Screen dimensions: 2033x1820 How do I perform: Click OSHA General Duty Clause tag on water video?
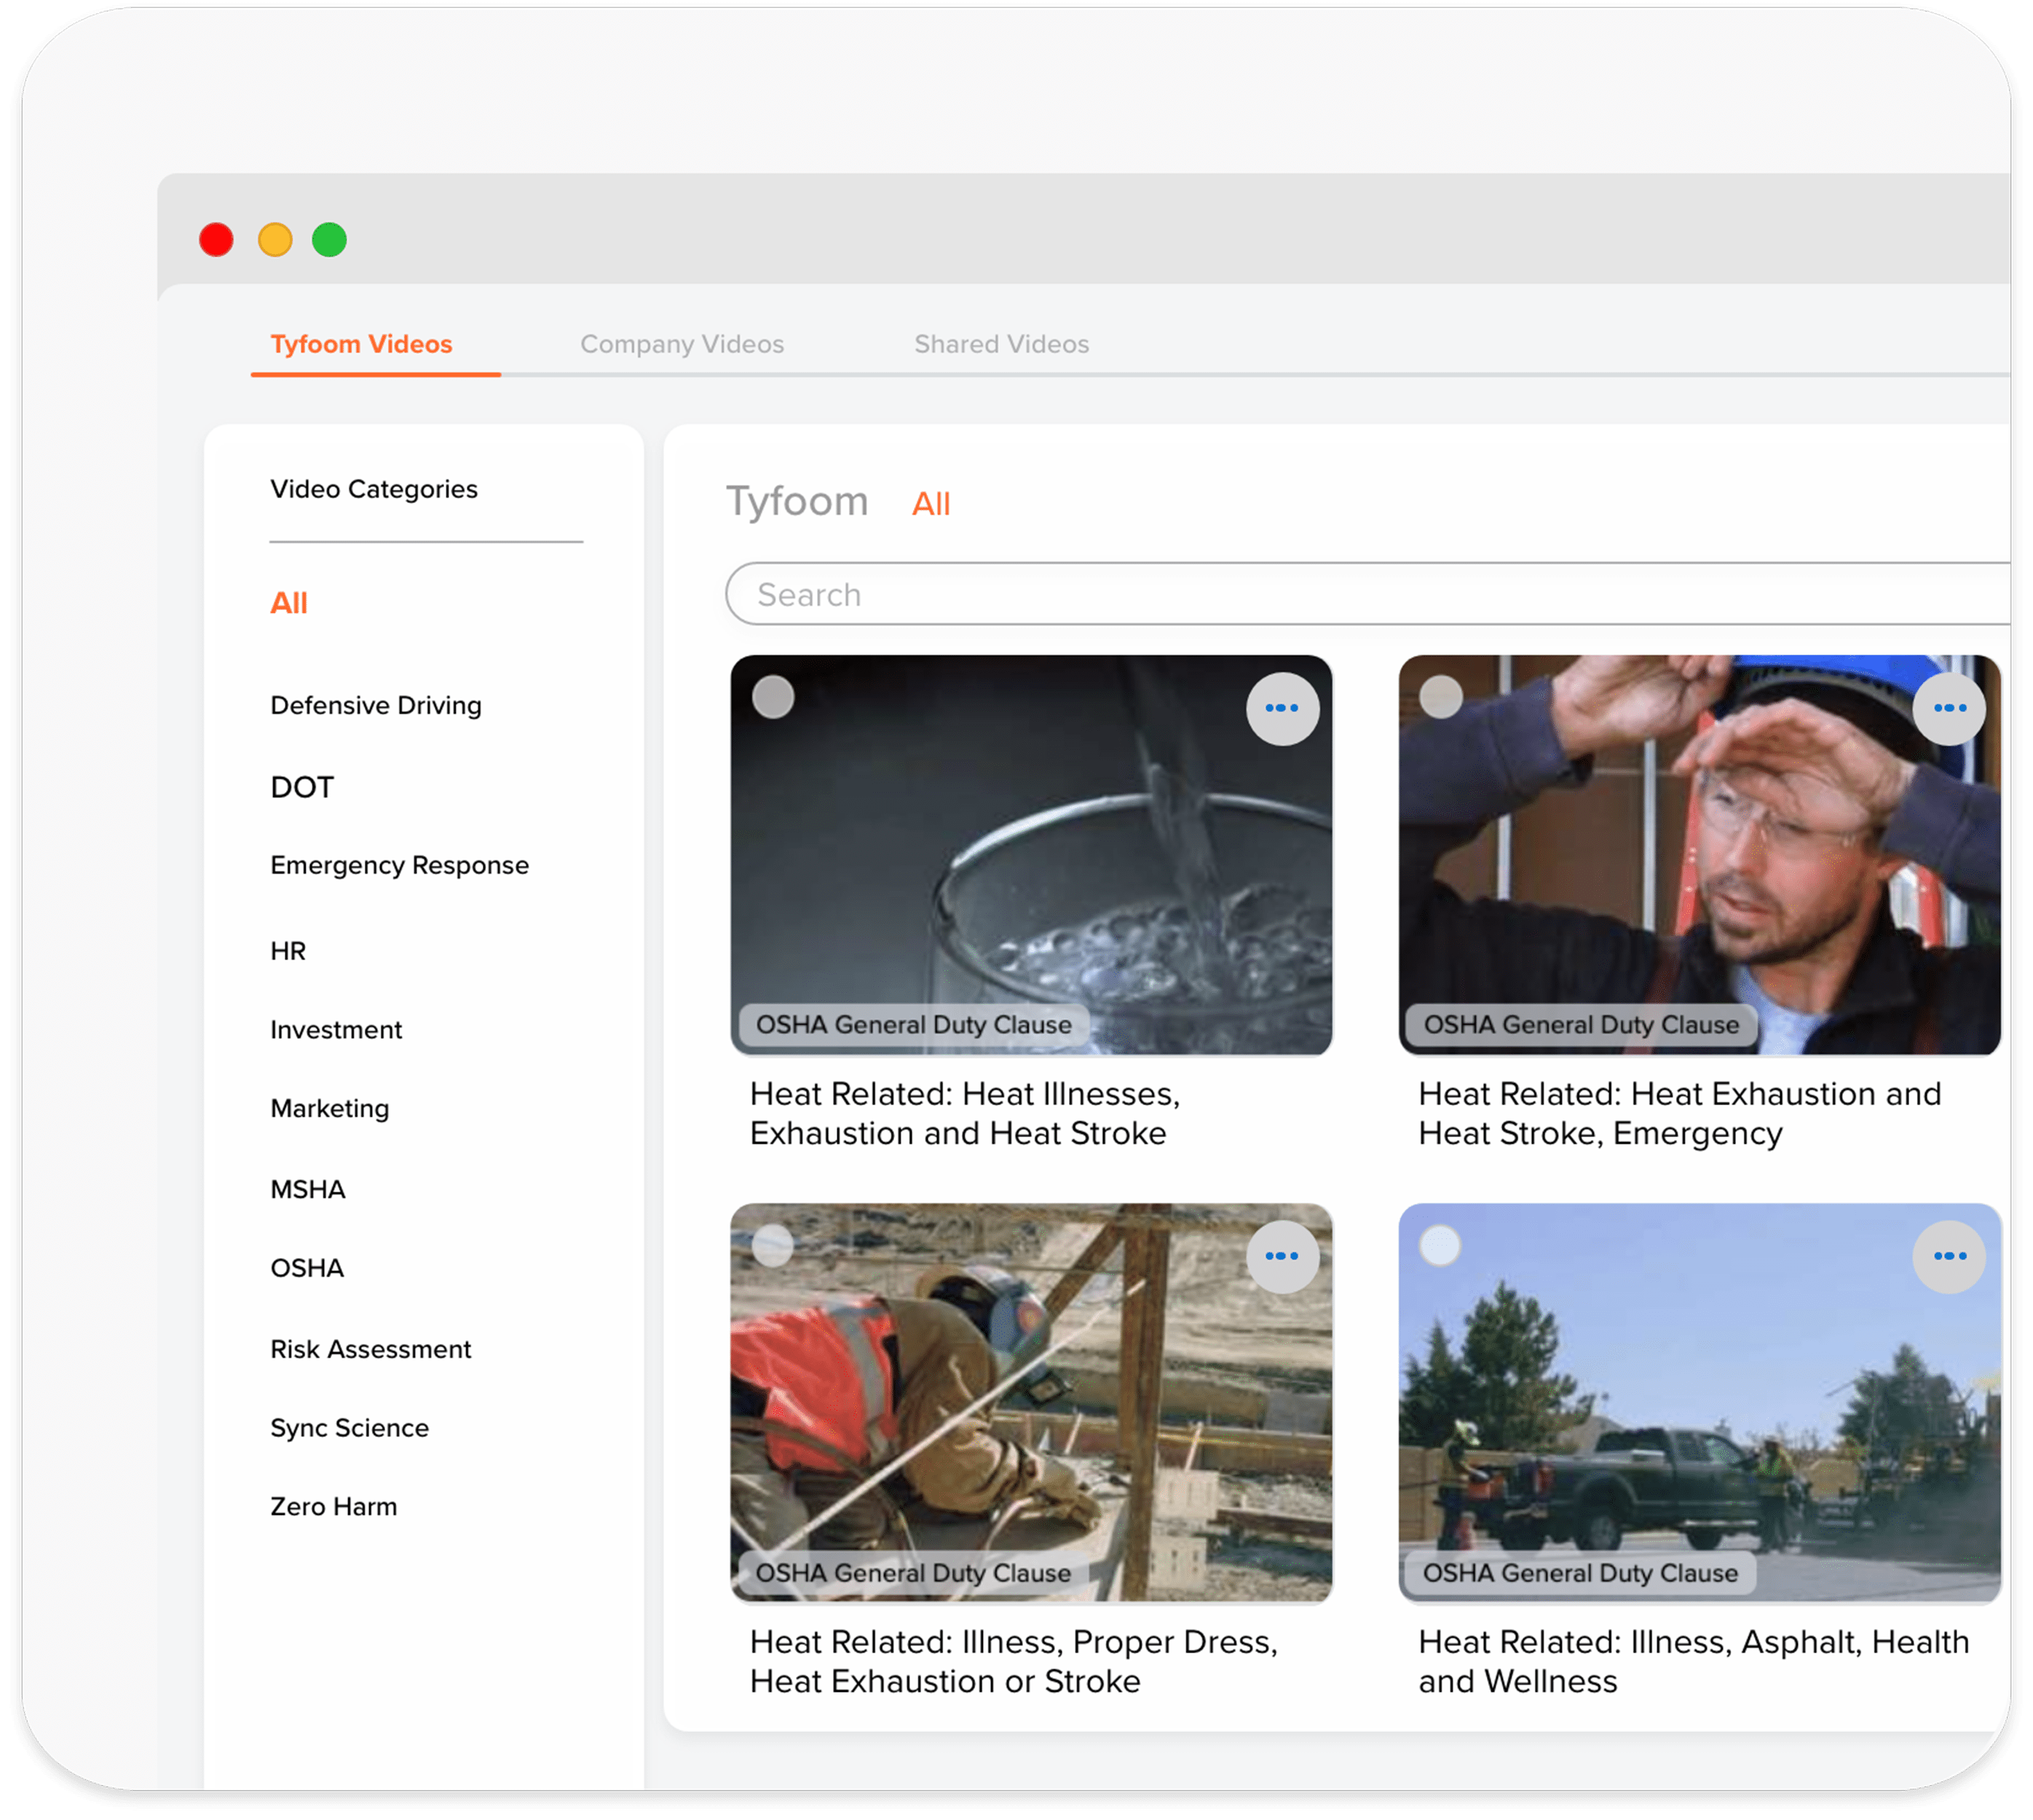[x=913, y=1025]
